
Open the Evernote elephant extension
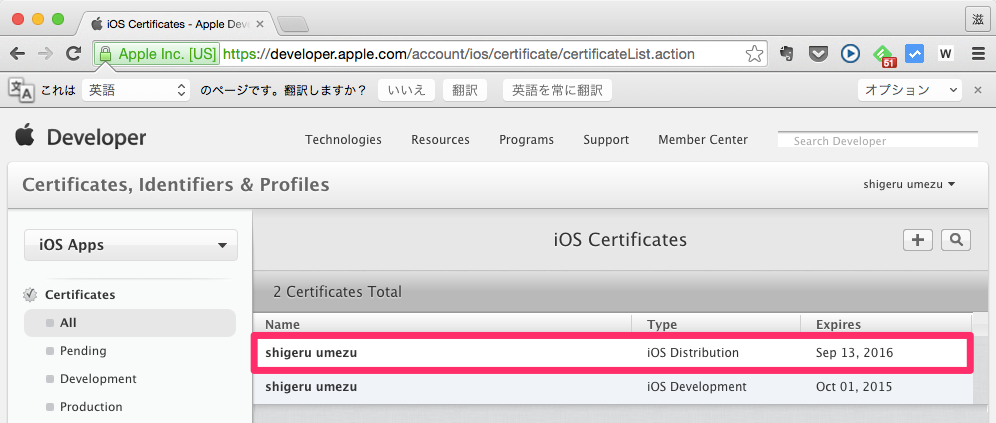pyautogui.click(x=786, y=54)
